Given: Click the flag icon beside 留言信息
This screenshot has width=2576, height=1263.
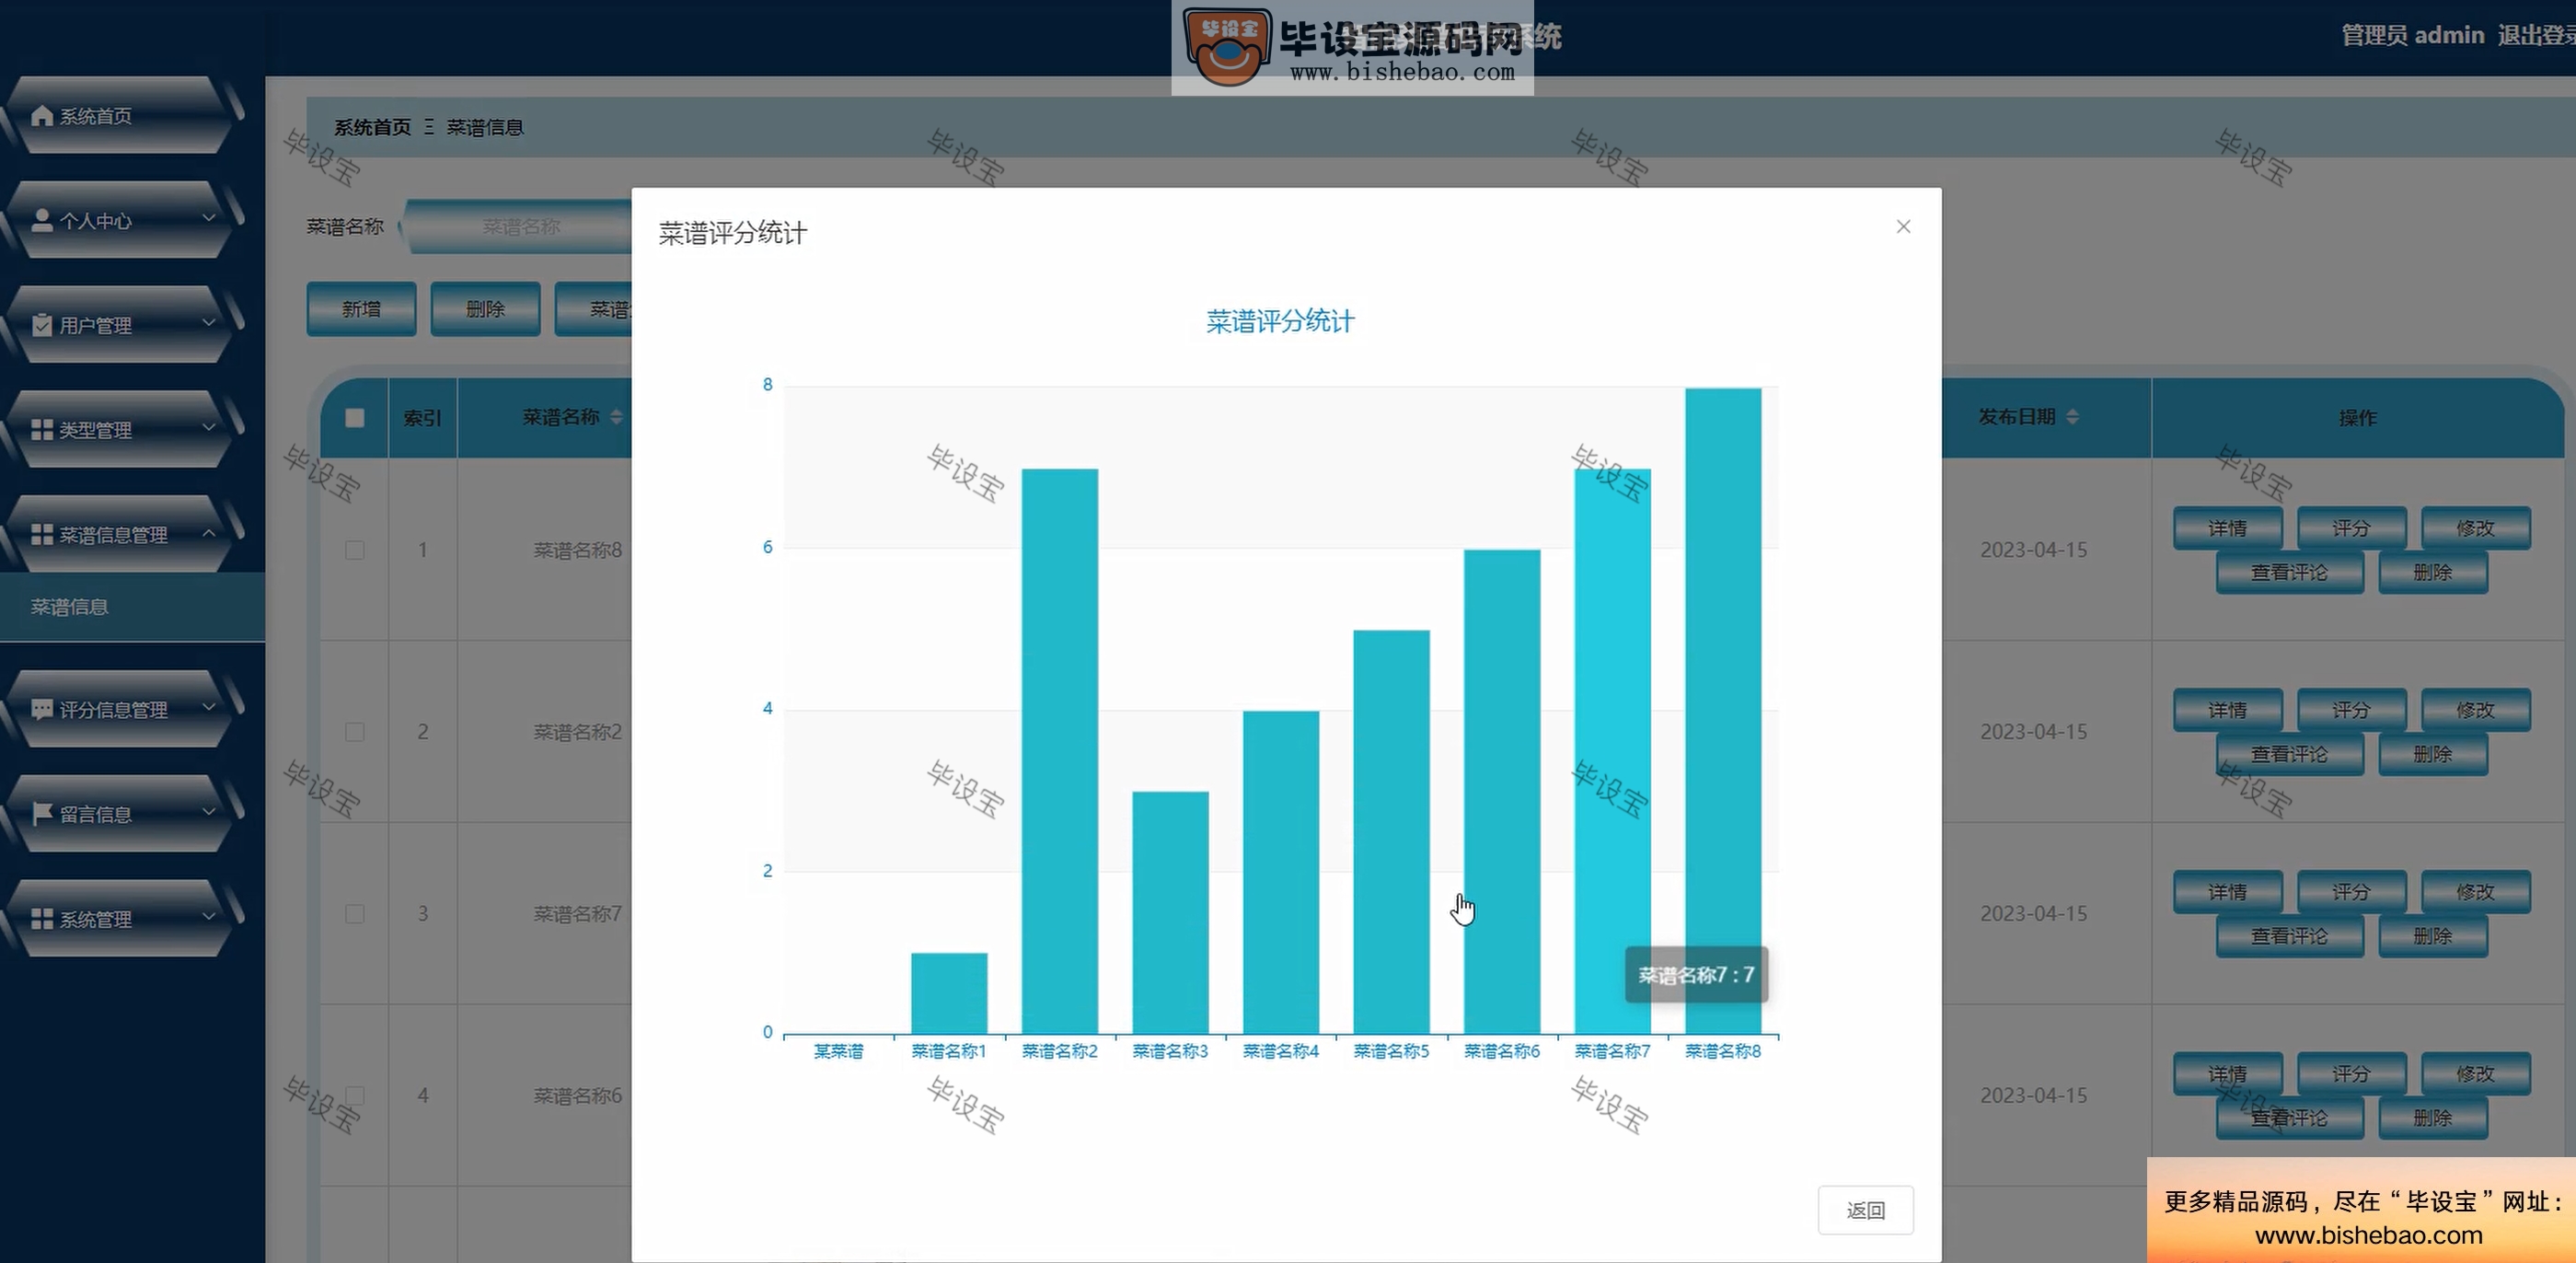Looking at the screenshot, I should pyautogui.click(x=42, y=814).
